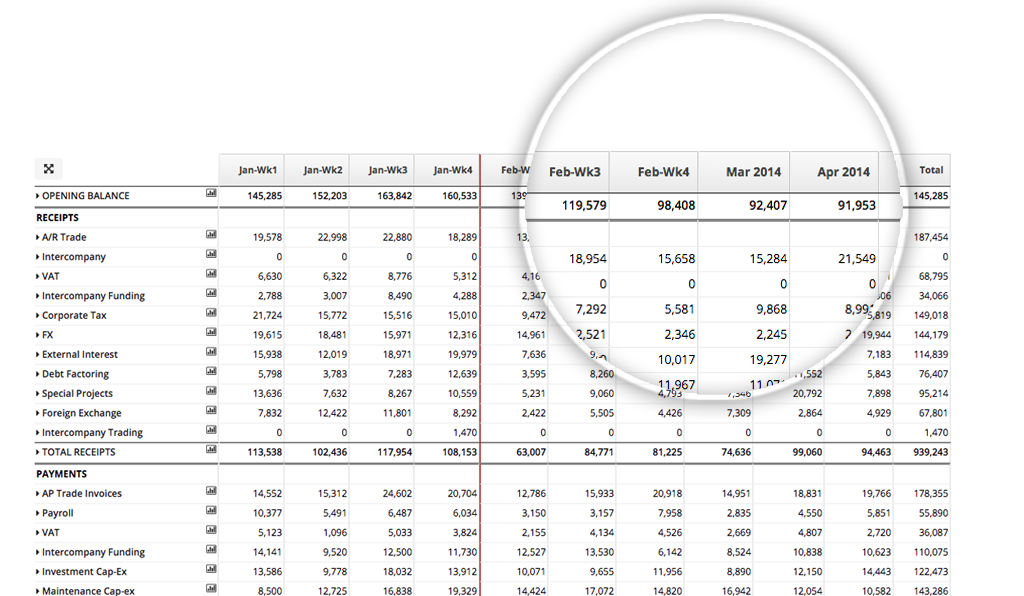This screenshot has width=1024, height=596.
Task: Show the chart for Foreign Exchange
Action: (211, 411)
